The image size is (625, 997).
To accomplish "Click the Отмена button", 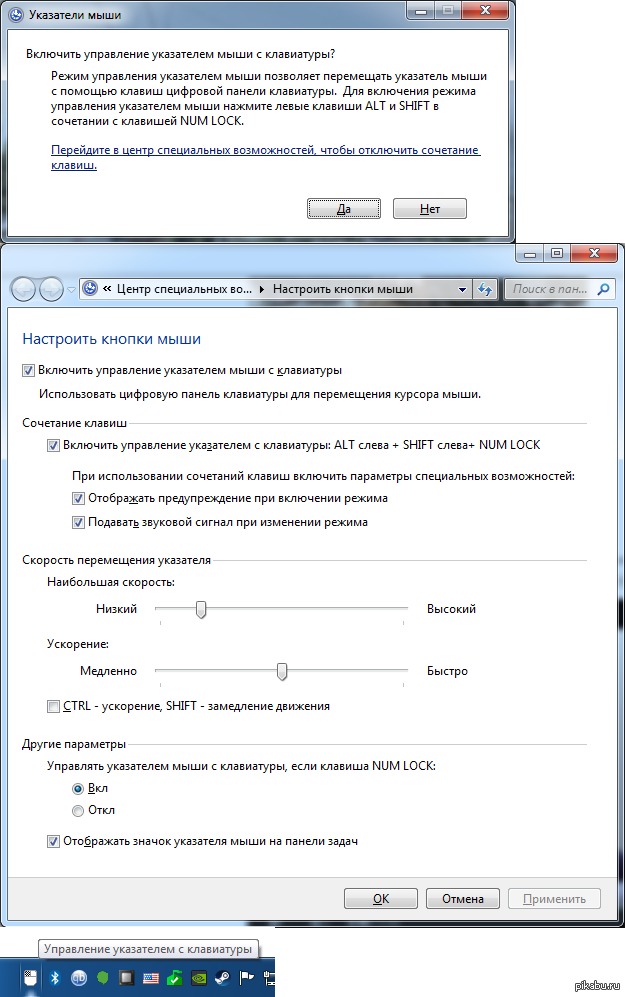I will point(463,898).
